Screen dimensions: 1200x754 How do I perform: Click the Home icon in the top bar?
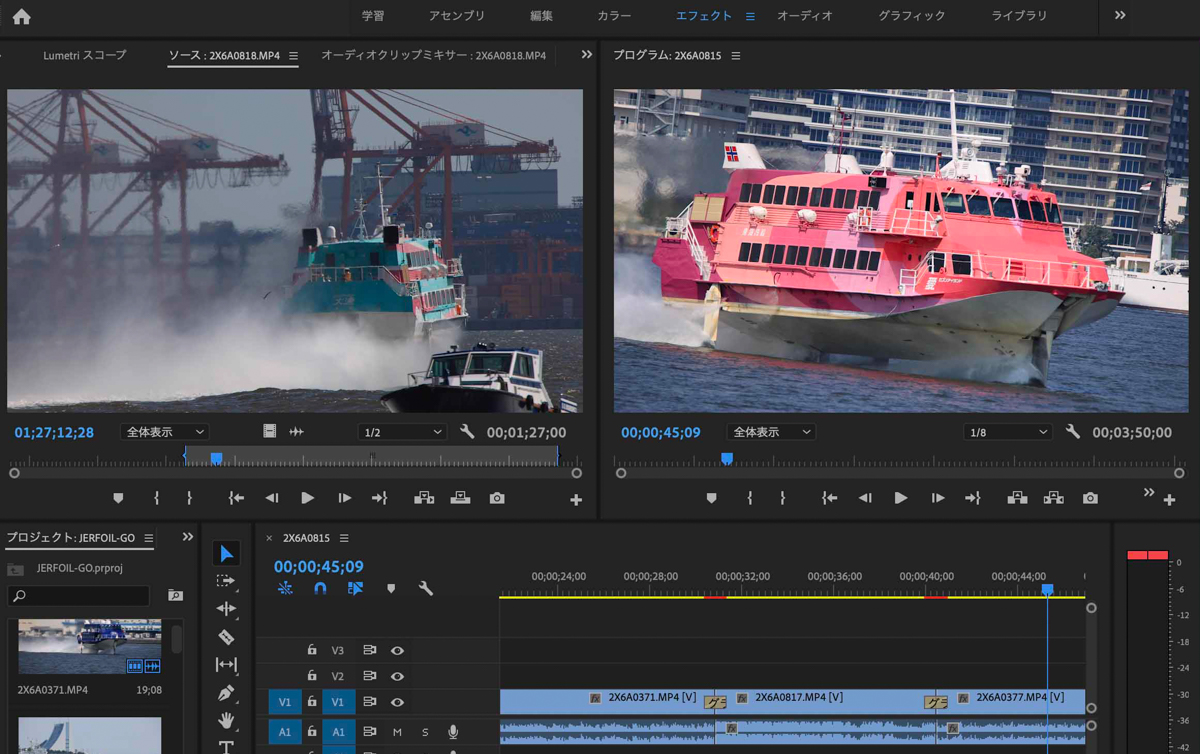pos(21,16)
